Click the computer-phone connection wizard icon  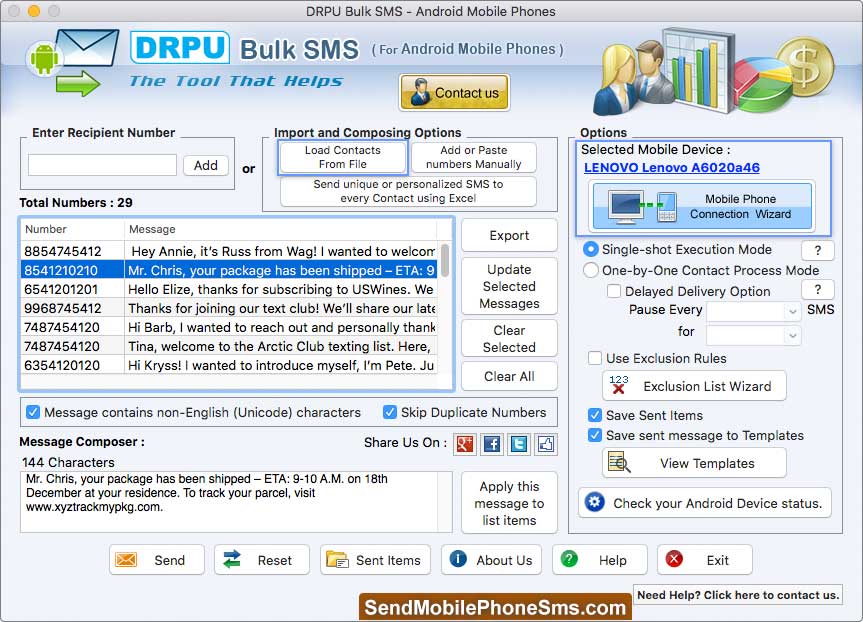pos(642,206)
